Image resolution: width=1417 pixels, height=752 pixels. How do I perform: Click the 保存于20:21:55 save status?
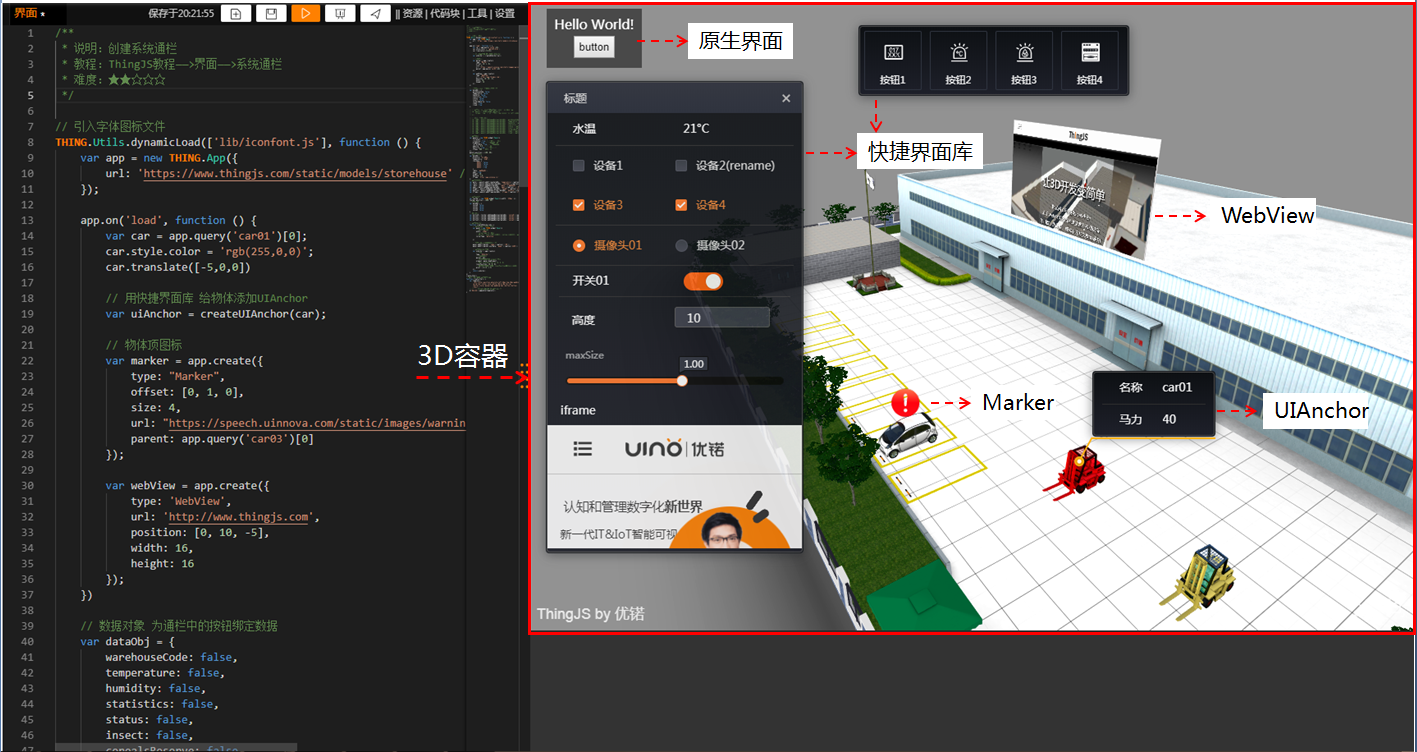[x=180, y=14]
